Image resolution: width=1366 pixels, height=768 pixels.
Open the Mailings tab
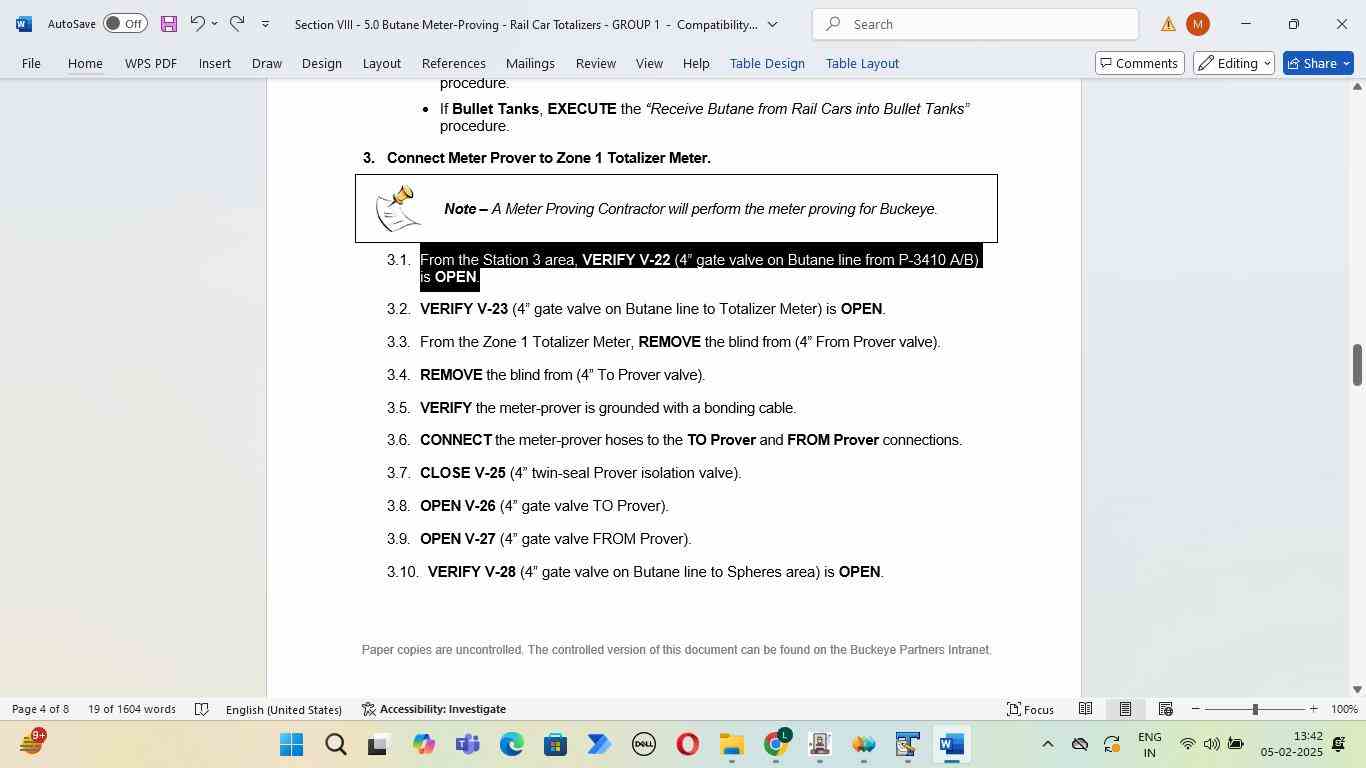click(530, 63)
